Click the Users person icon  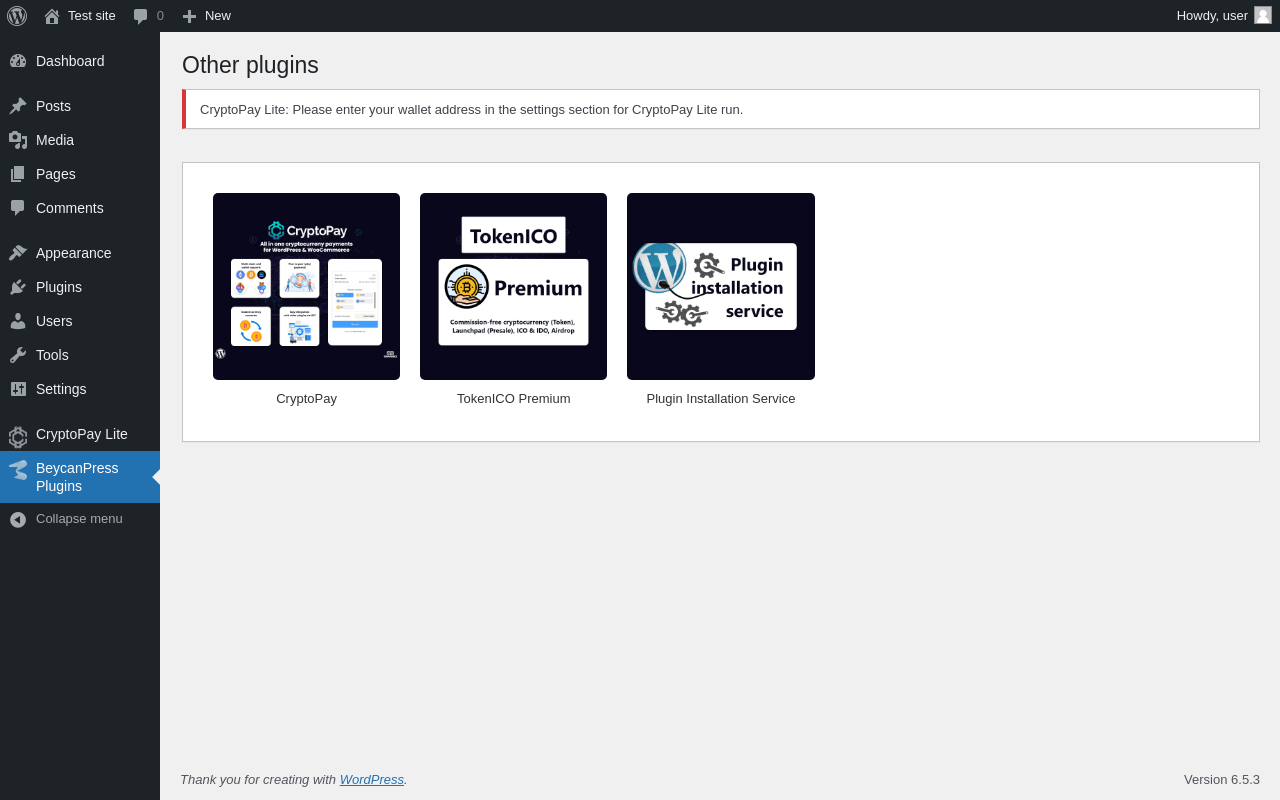tap(18, 321)
